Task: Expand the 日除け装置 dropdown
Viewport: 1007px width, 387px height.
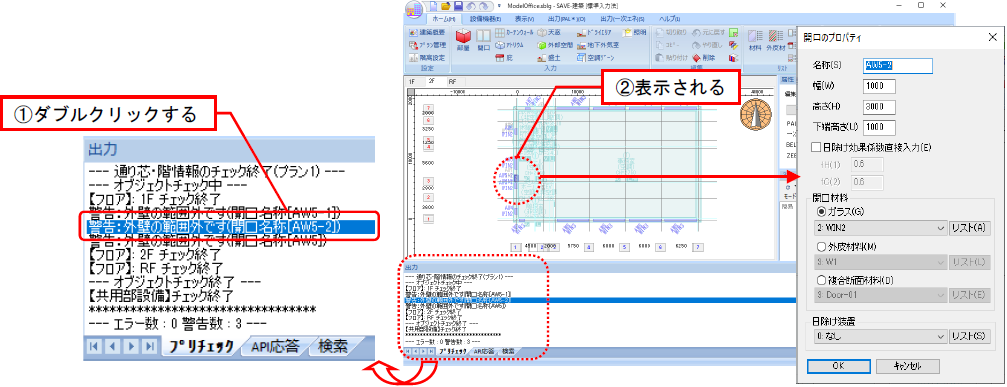Action: click(x=878, y=336)
